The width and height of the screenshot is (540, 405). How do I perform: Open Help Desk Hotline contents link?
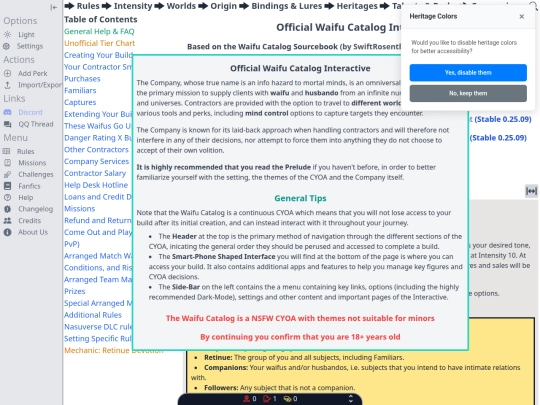pos(96,185)
